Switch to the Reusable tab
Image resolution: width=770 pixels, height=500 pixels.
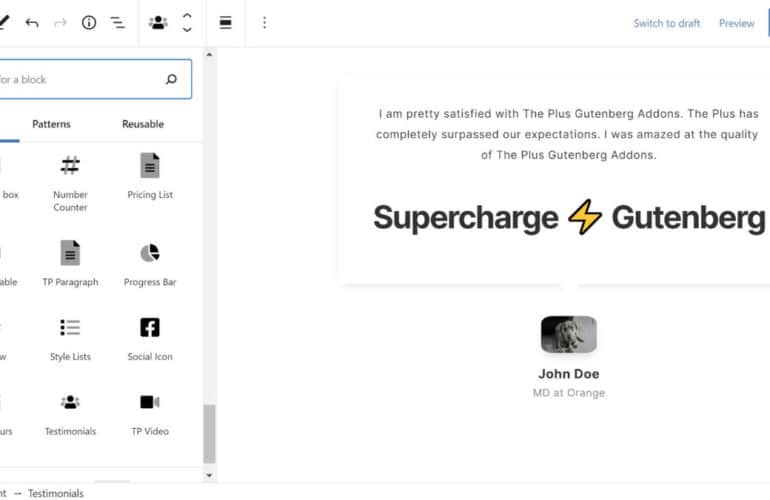pyautogui.click(x=143, y=124)
